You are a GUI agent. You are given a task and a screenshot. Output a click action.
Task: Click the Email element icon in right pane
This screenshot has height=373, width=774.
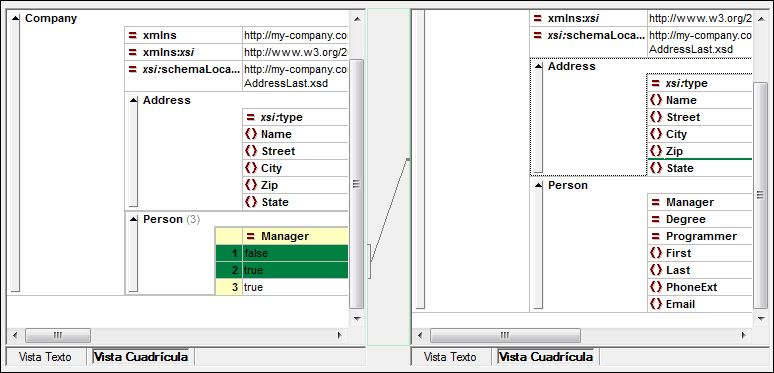[656, 304]
